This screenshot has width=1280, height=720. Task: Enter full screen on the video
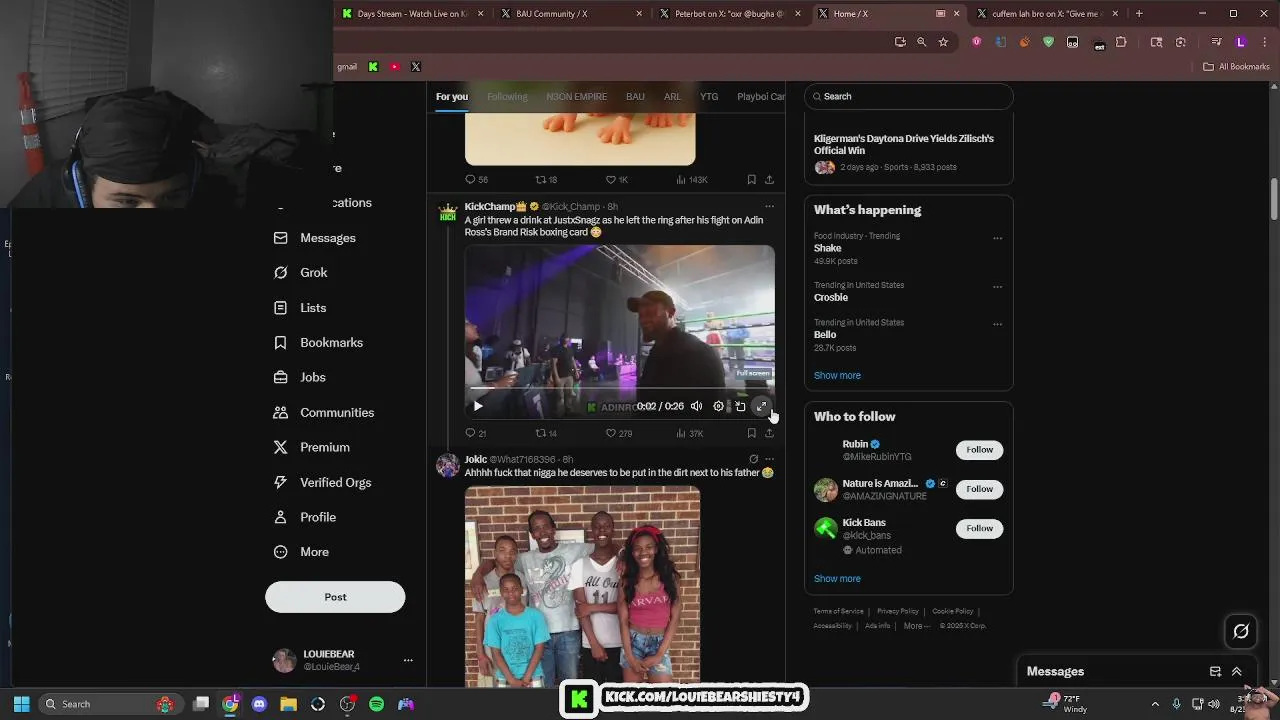(761, 406)
